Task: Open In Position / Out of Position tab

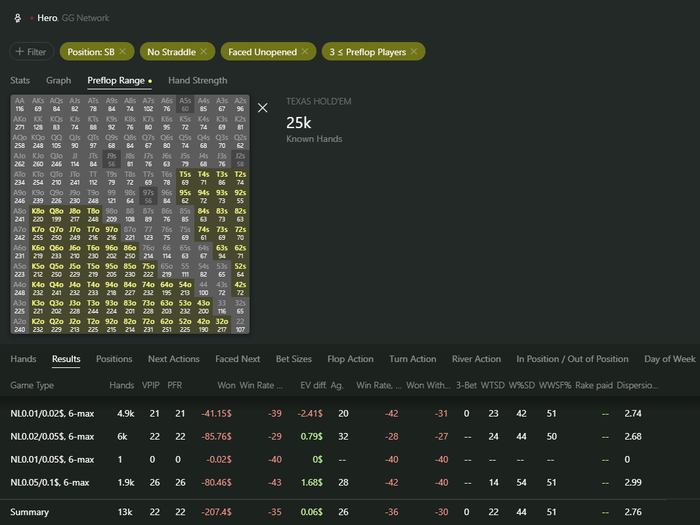Action: click(x=572, y=359)
